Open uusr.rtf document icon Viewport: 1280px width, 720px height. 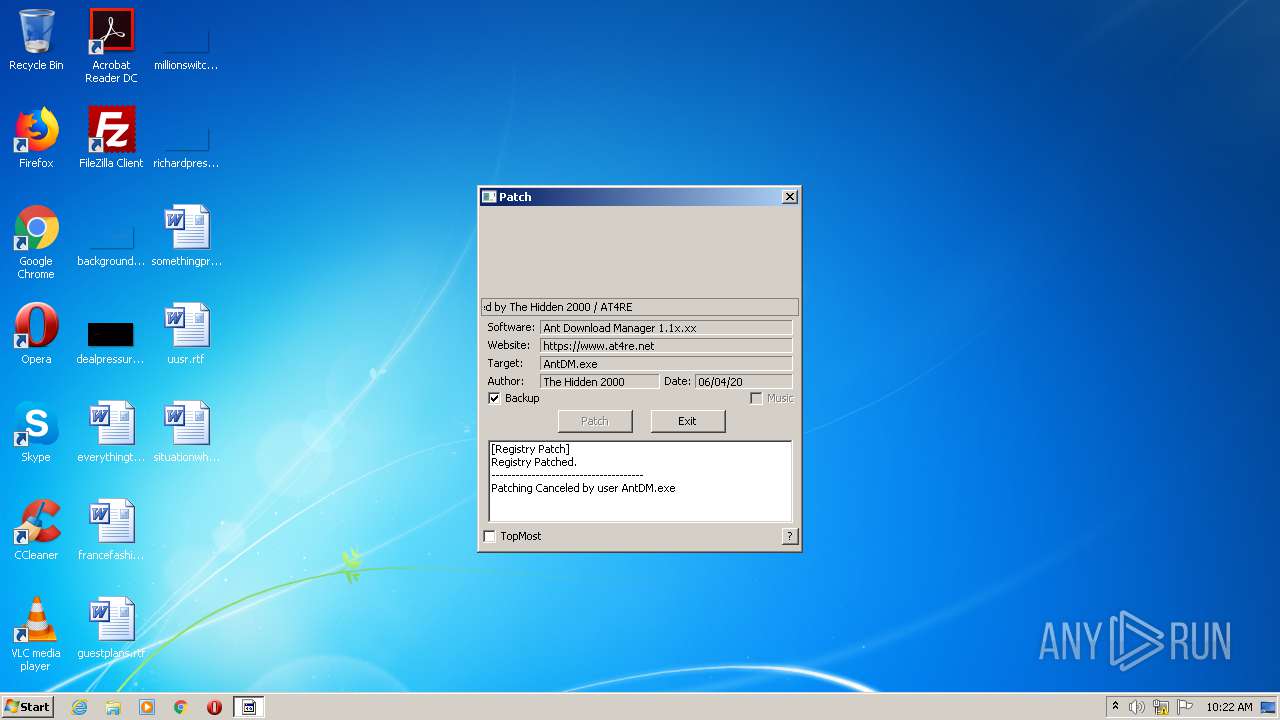pos(186,335)
